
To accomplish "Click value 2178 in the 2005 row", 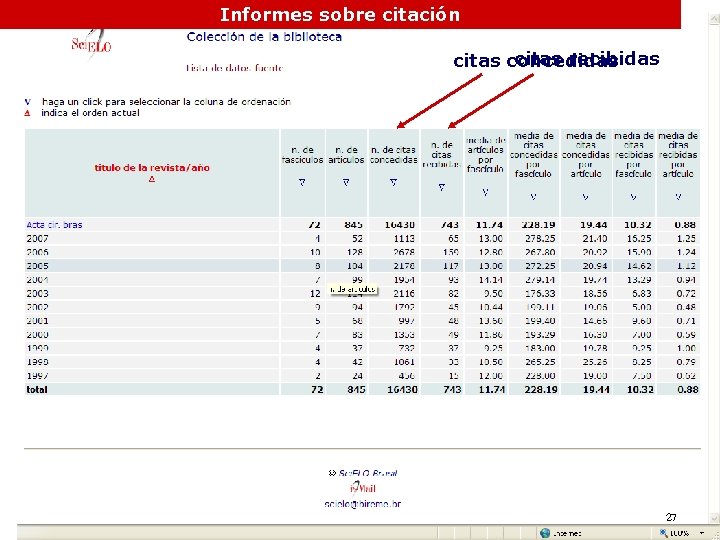I will [404, 266].
